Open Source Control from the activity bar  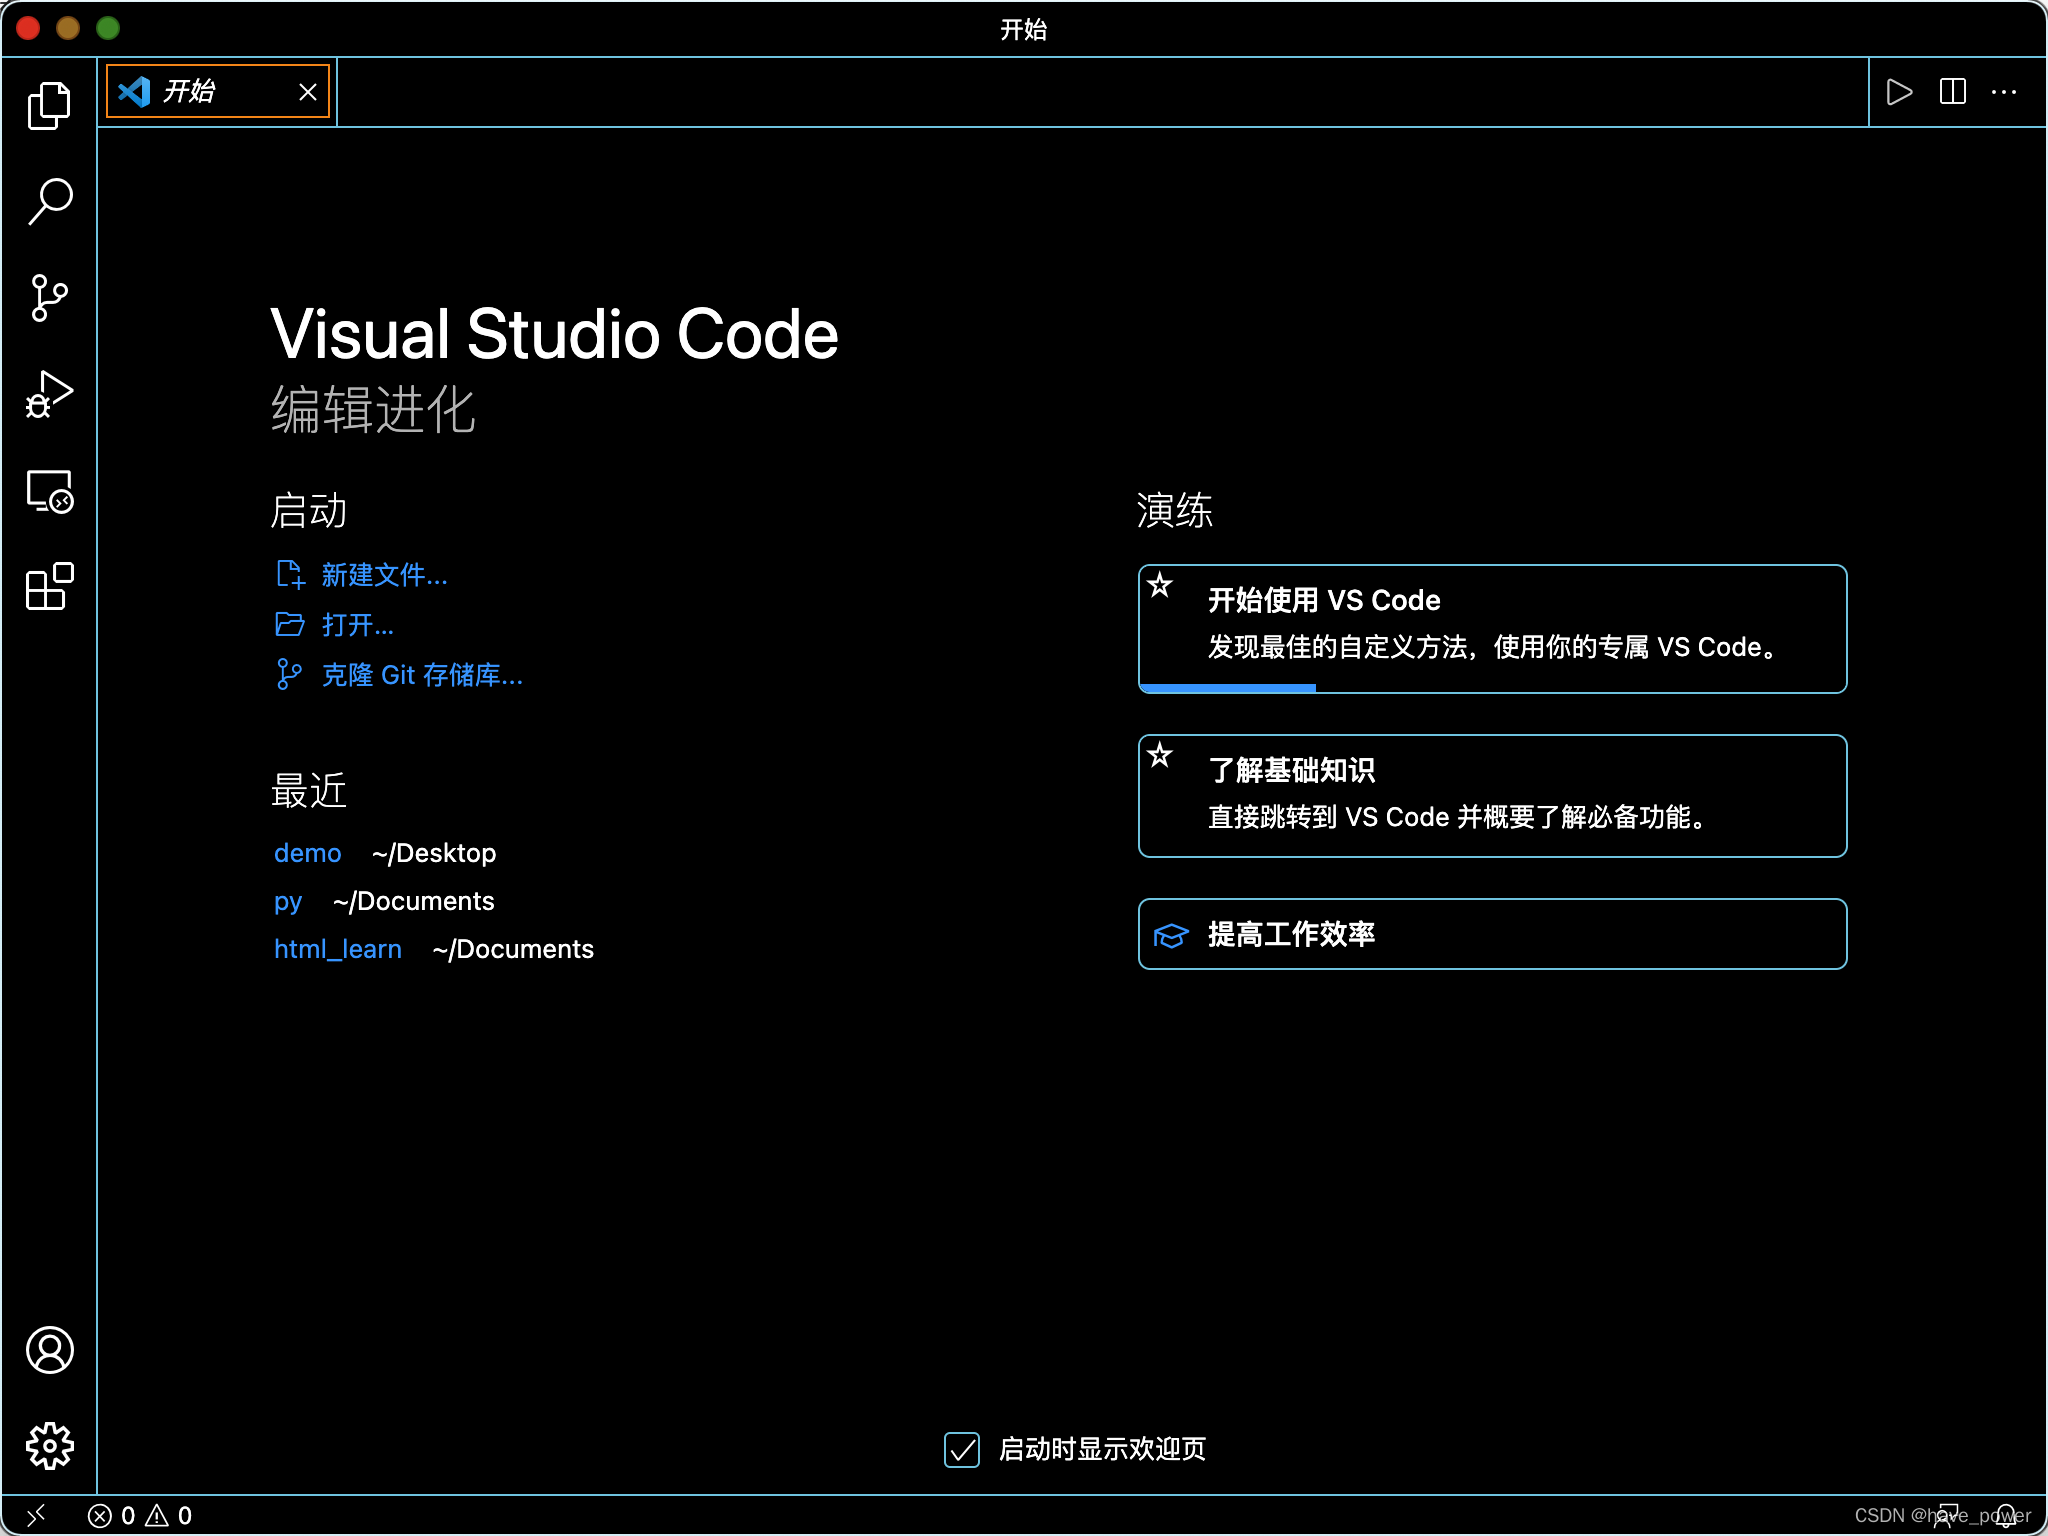pyautogui.click(x=49, y=297)
